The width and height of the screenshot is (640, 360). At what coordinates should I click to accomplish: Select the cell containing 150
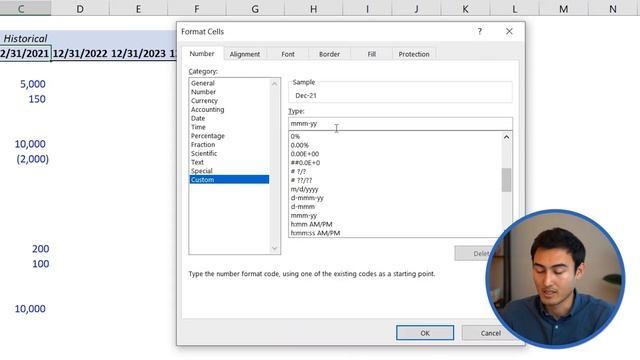pyautogui.click(x=25, y=99)
